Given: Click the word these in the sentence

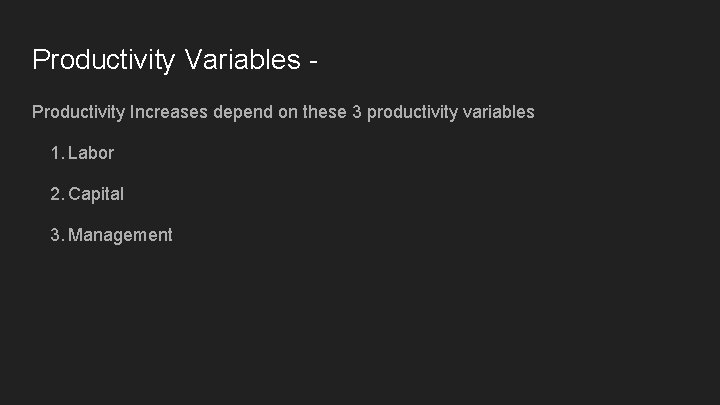Looking at the screenshot, I should [324, 112].
